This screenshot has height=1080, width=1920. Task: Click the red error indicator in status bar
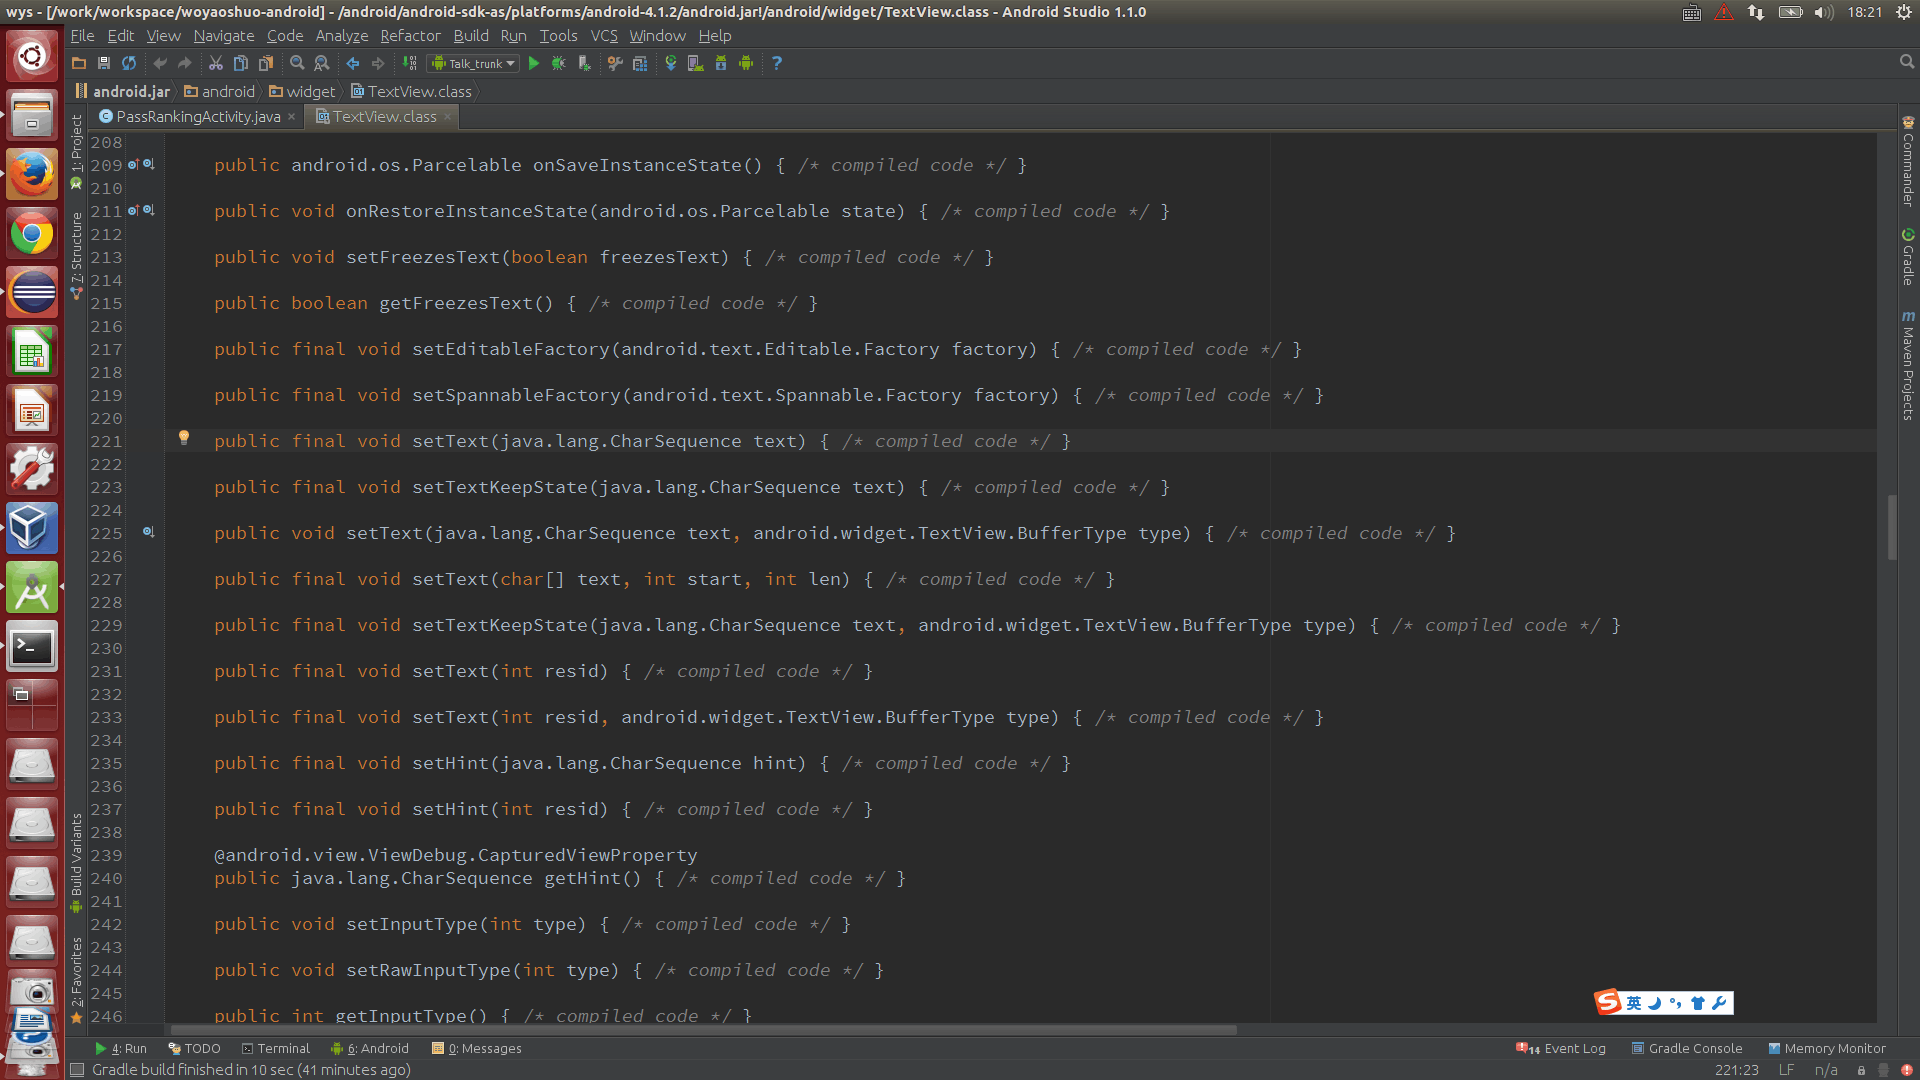point(1905,1070)
